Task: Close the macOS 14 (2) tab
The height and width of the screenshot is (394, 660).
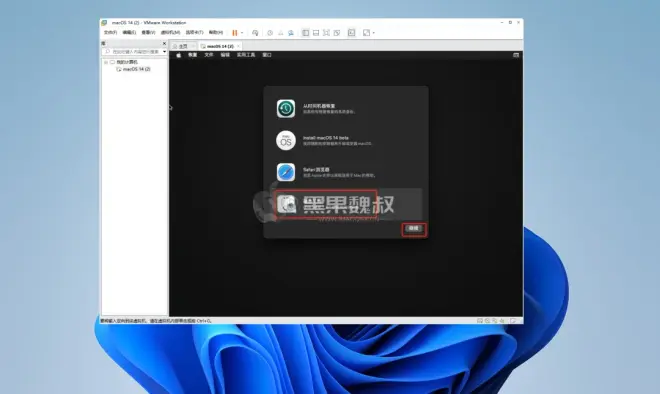Action: coord(239,46)
